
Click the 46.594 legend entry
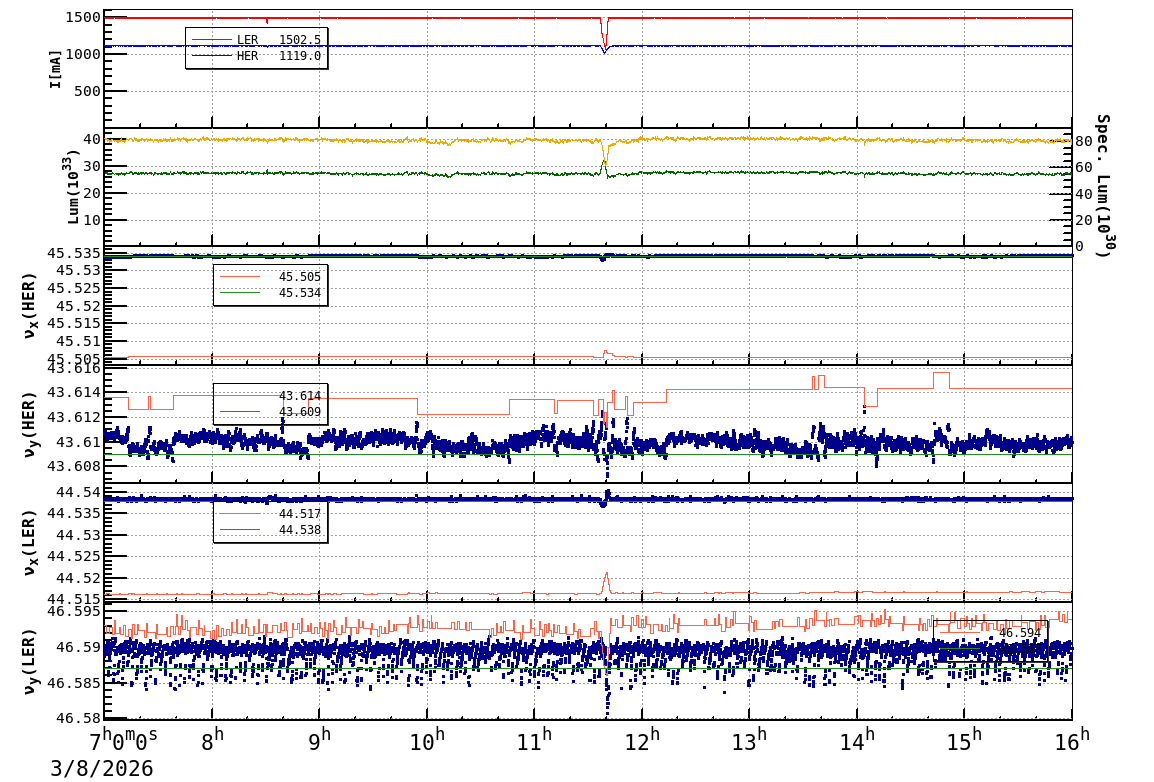click(x=1018, y=632)
